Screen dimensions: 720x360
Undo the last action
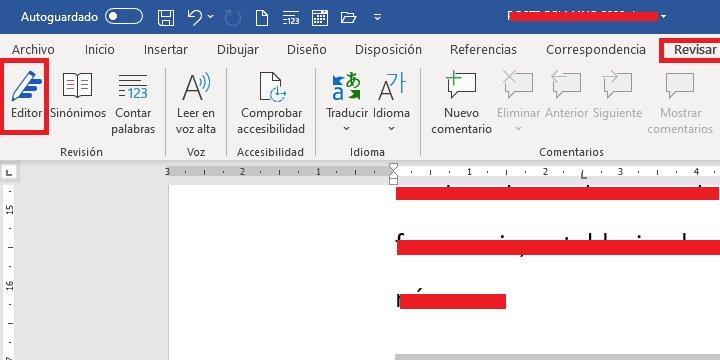tap(195, 17)
